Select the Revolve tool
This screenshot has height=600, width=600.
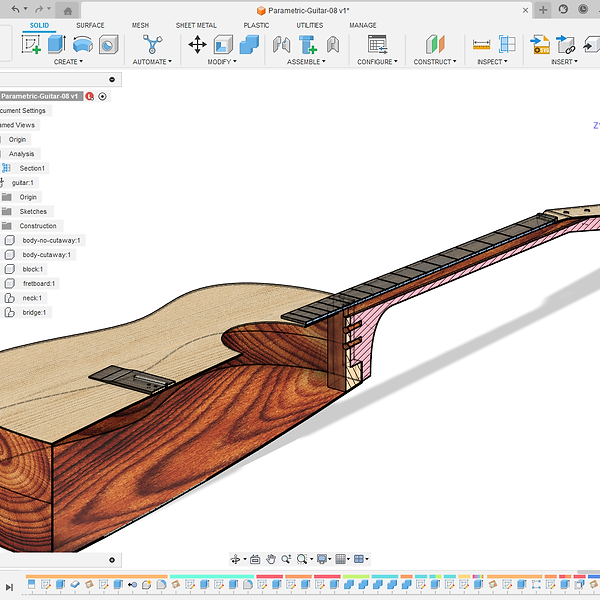click(83, 44)
